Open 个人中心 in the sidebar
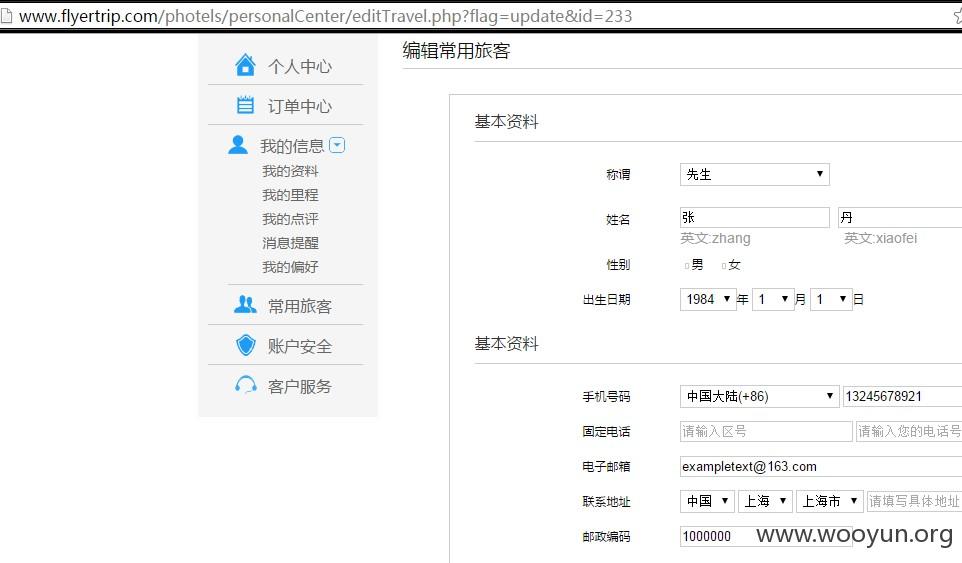The width and height of the screenshot is (962, 563). pyautogui.click(x=299, y=66)
